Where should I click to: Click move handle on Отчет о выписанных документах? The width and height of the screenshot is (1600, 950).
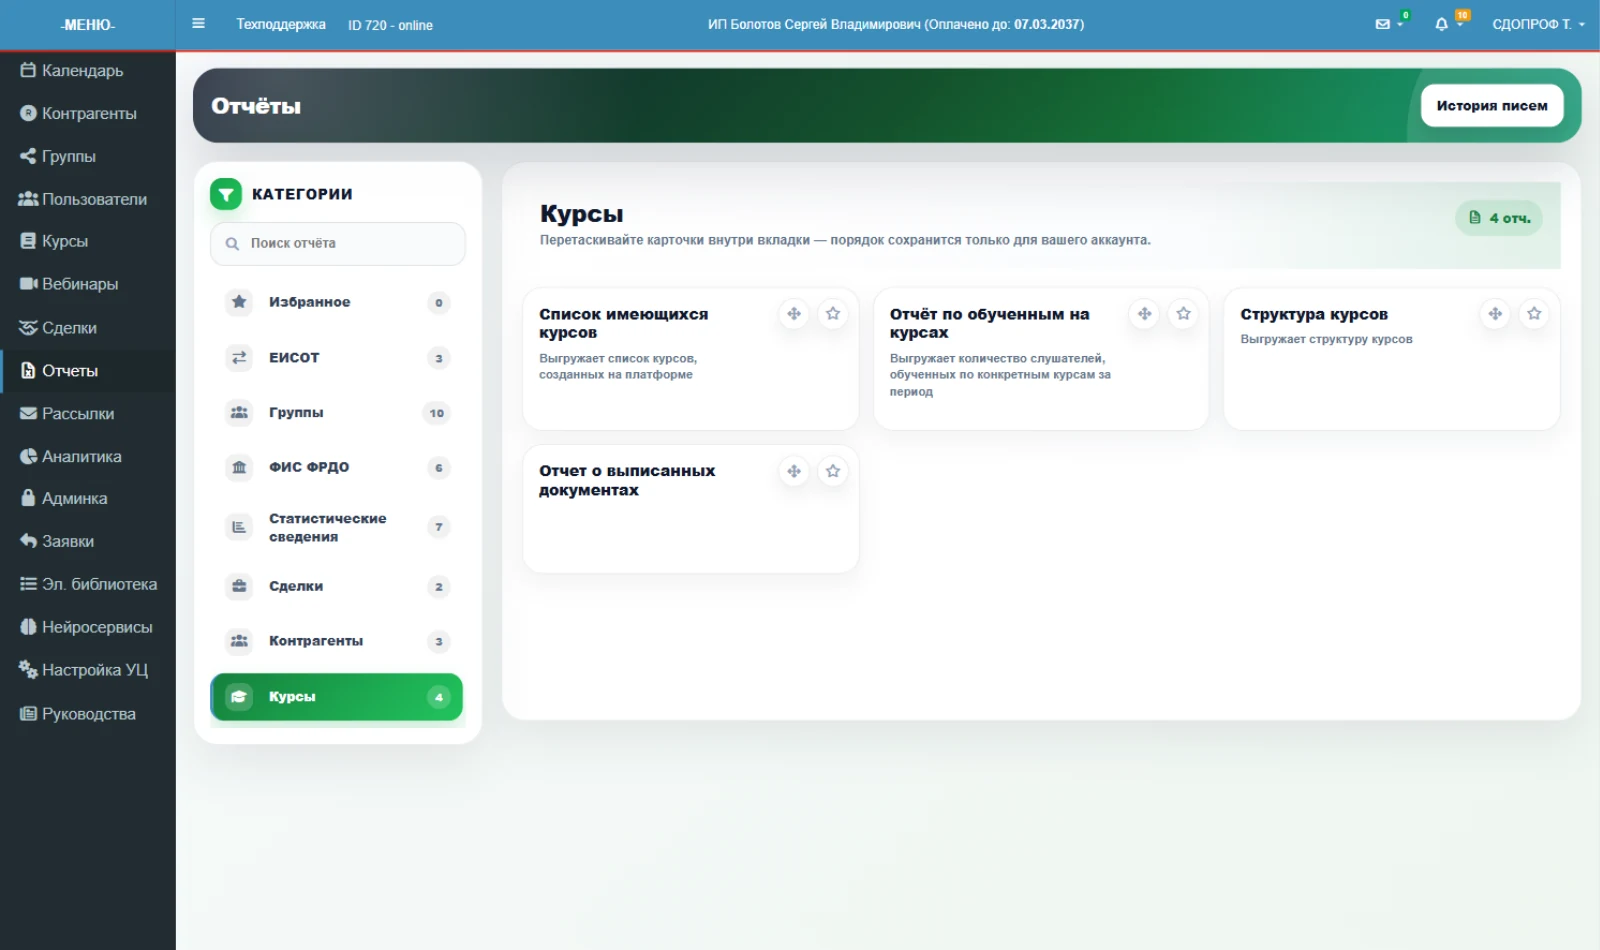tap(794, 471)
